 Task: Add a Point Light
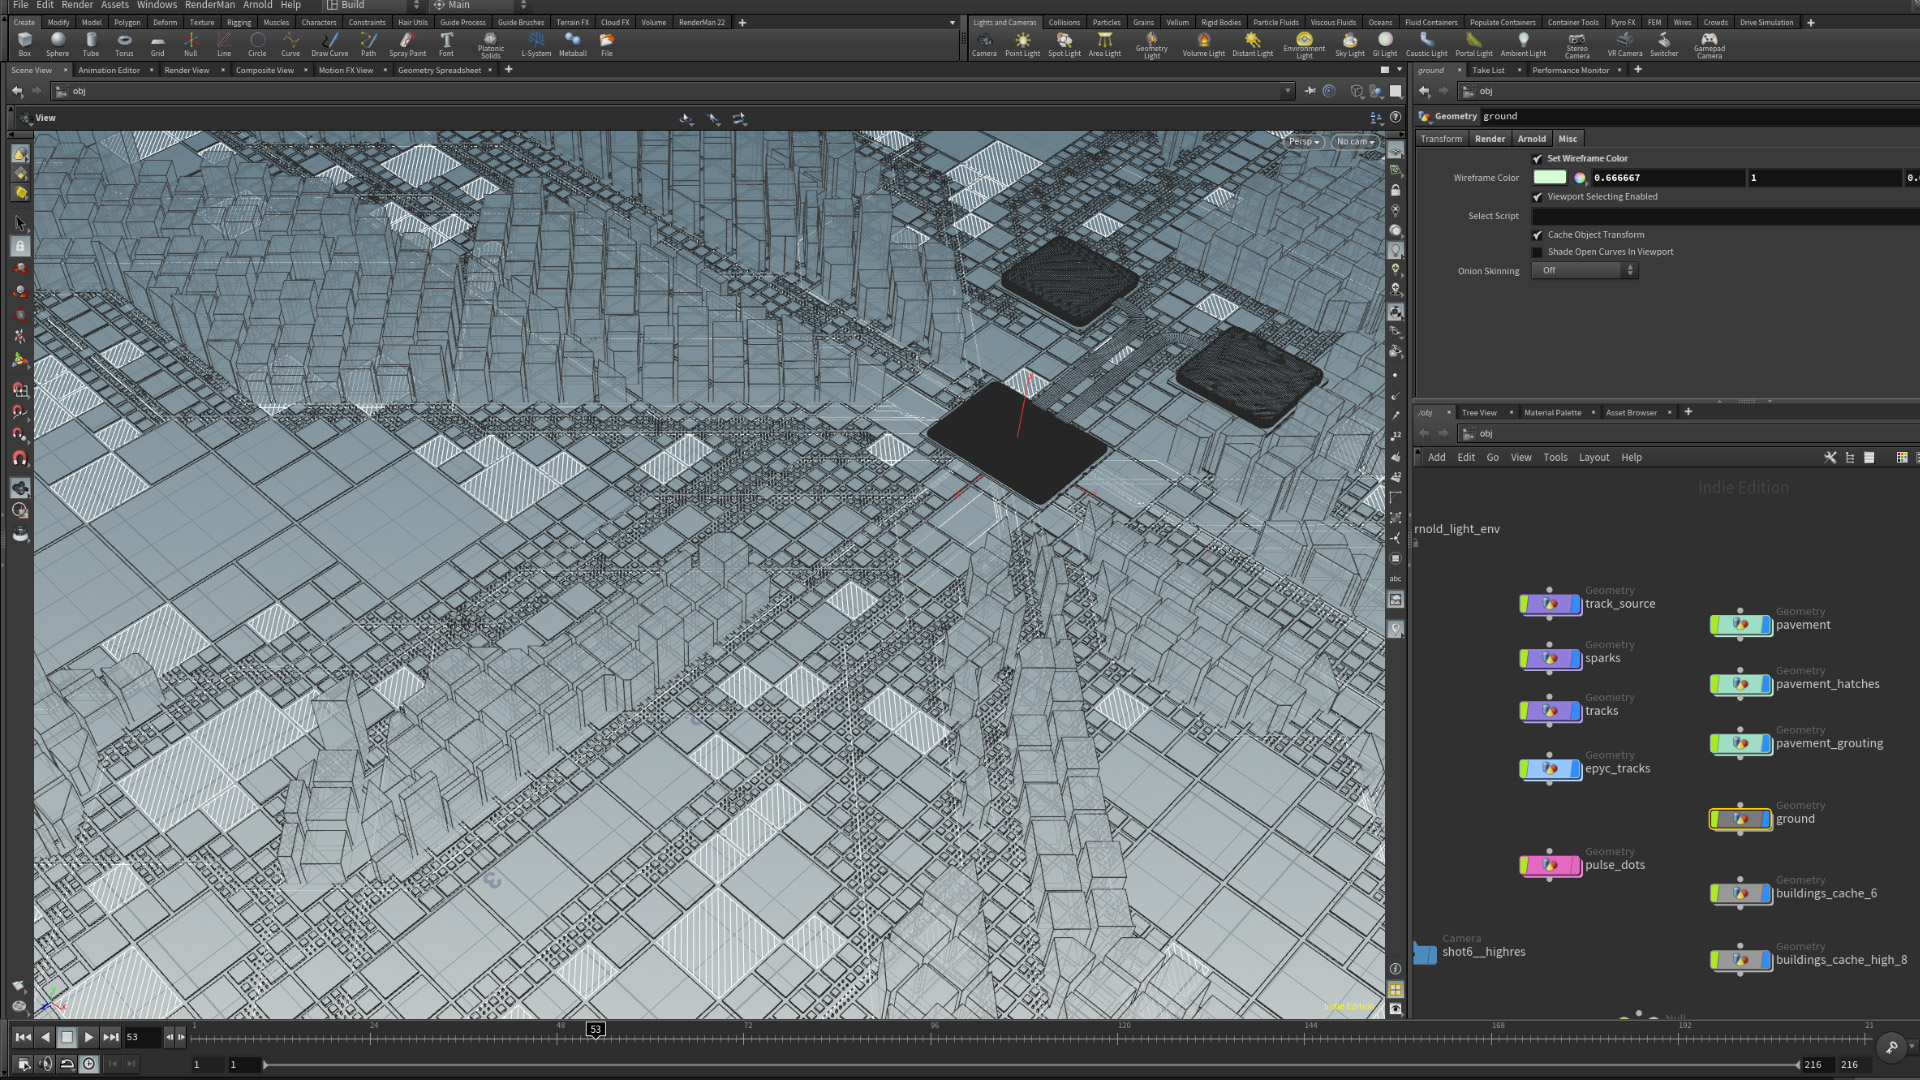pos(1022,44)
